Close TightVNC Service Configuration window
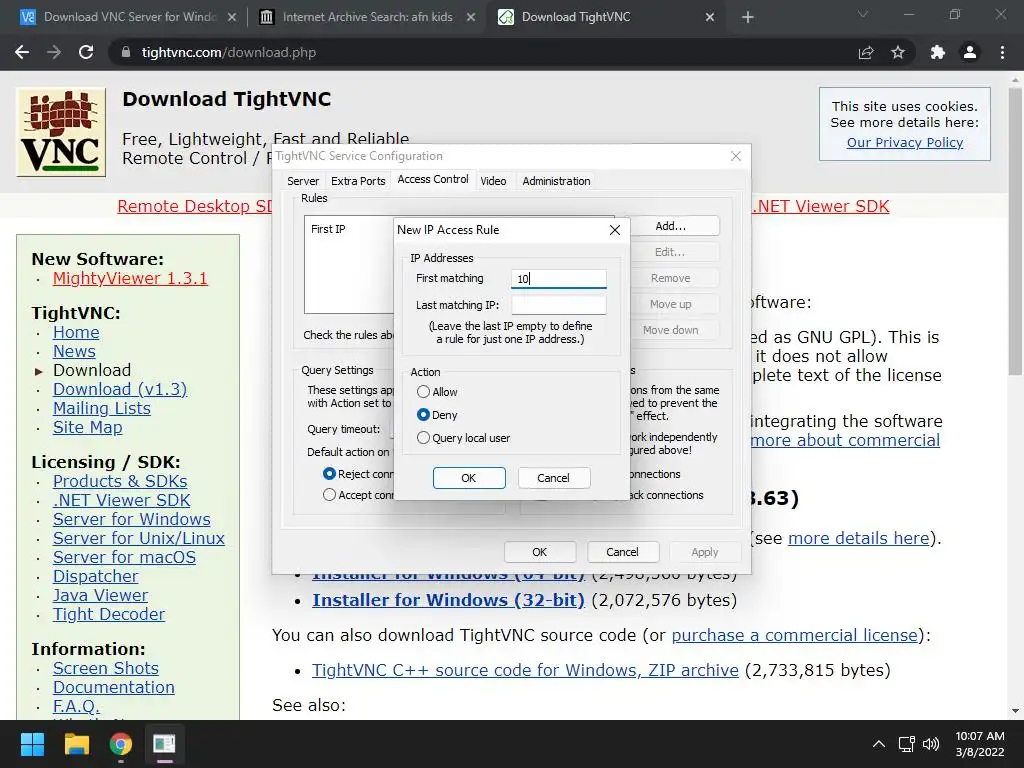Screen dimensions: 1024x768 pyautogui.click(x=736, y=156)
